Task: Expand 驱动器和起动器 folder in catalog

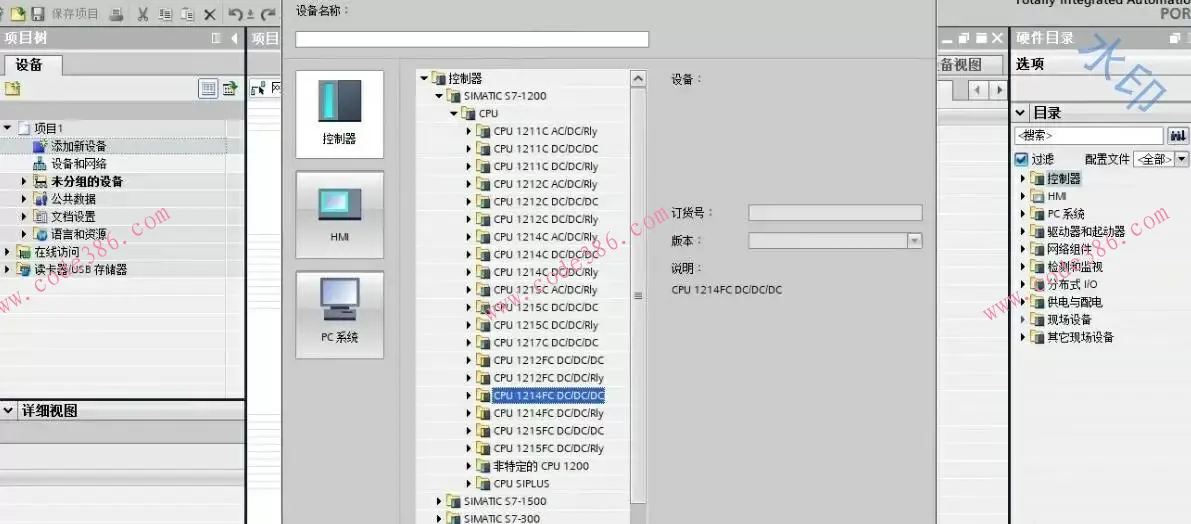Action: click(1022, 232)
